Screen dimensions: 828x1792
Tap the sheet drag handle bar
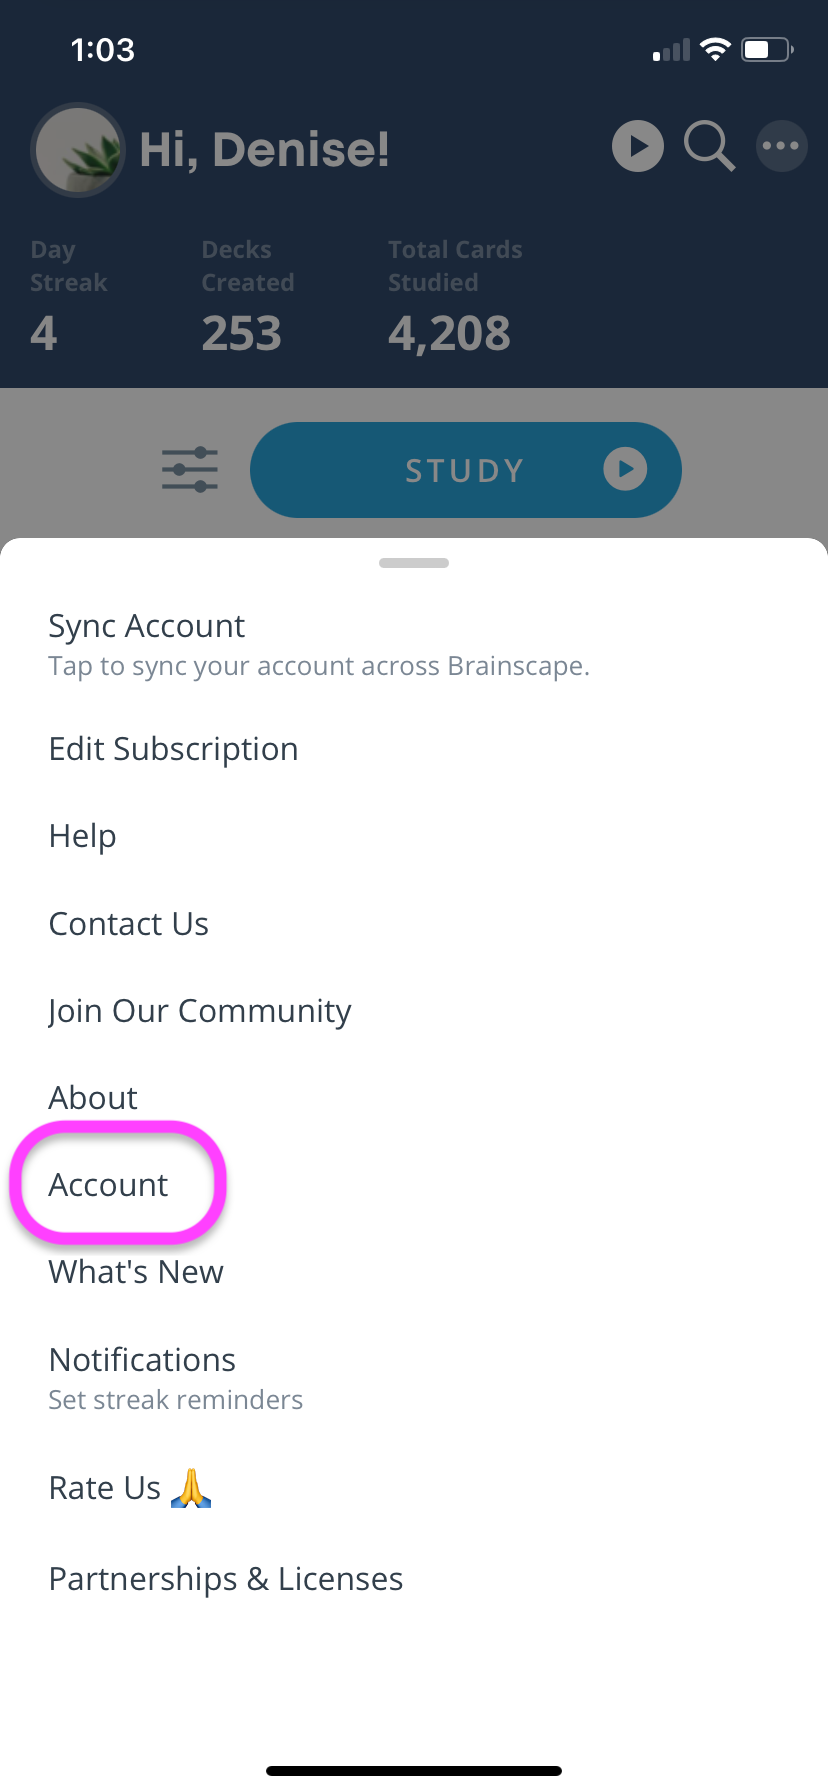(414, 563)
